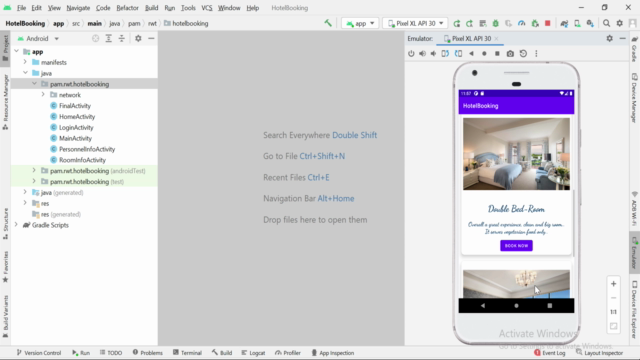This screenshot has width=640, height=360.
Task: Open the VCS menu
Action: pyautogui.click(x=207, y=8)
